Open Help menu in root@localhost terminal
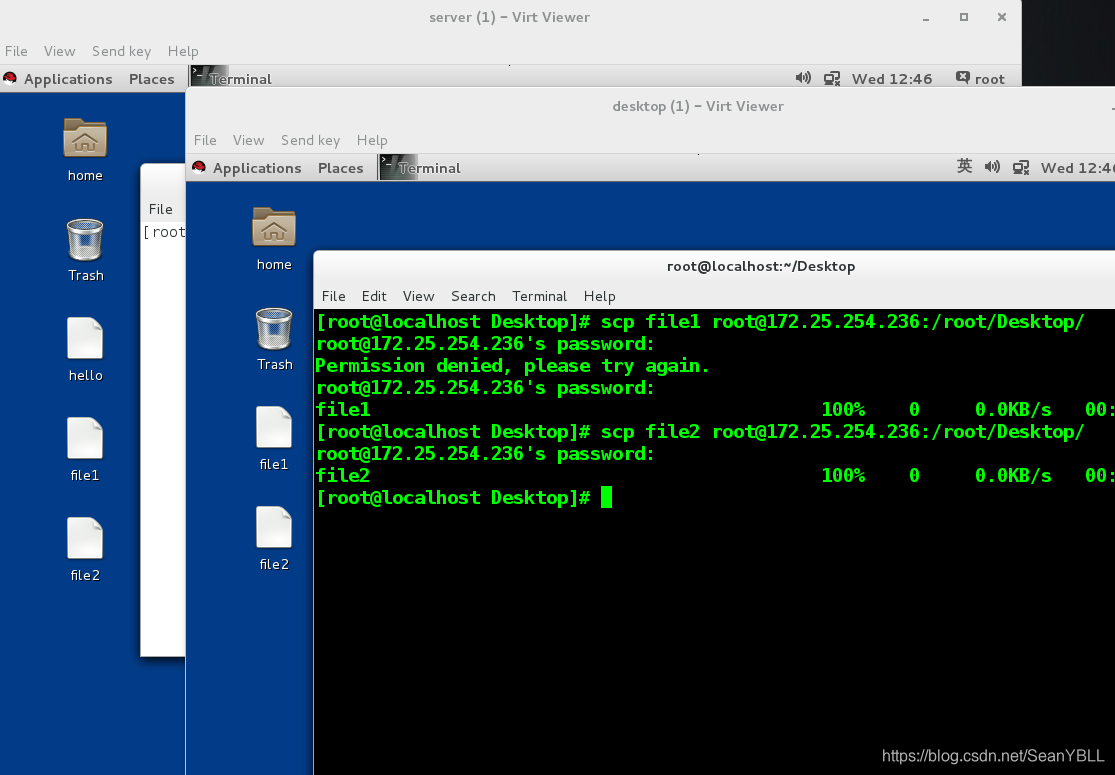Image resolution: width=1115 pixels, height=775 pixels. point(599,296)
